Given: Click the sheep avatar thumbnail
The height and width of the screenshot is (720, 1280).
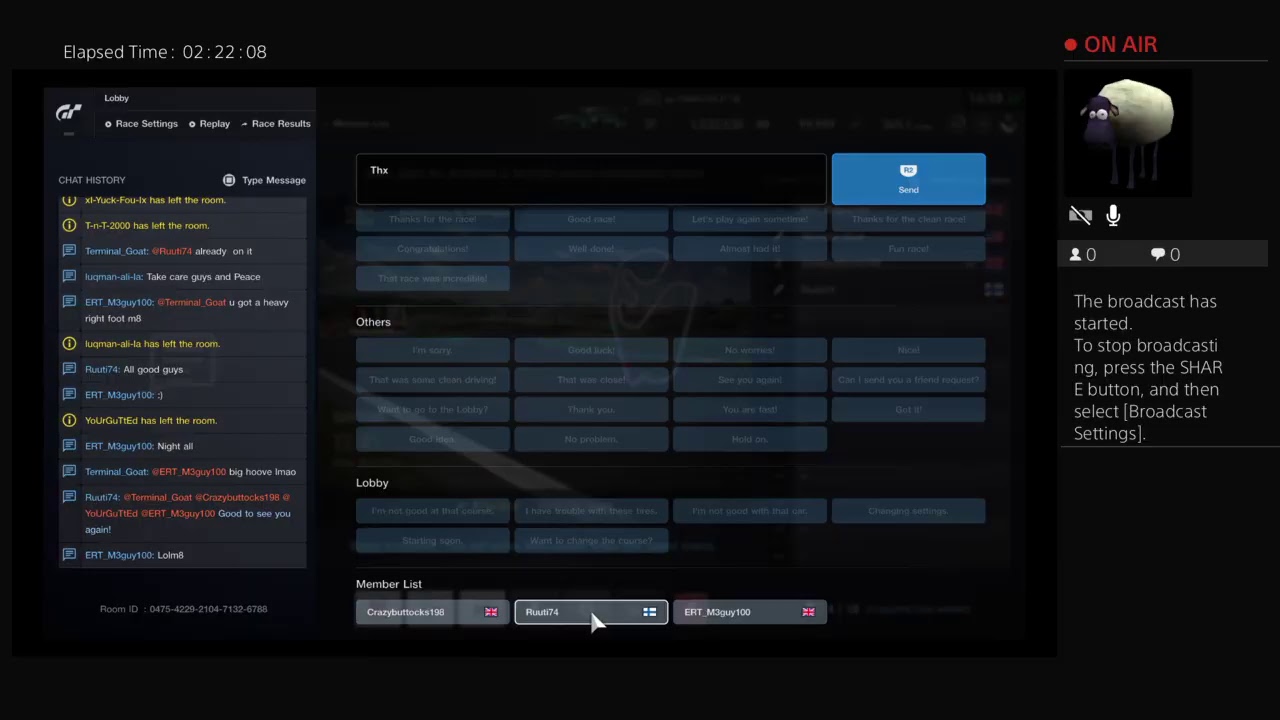Looking at the screenshot, I should pos(1128,133).
